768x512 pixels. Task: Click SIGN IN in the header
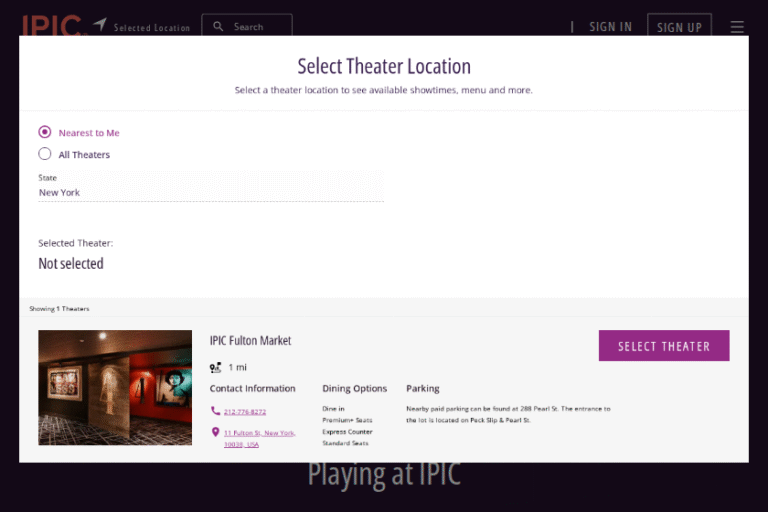pyautogui.click(x=610, y=27)
